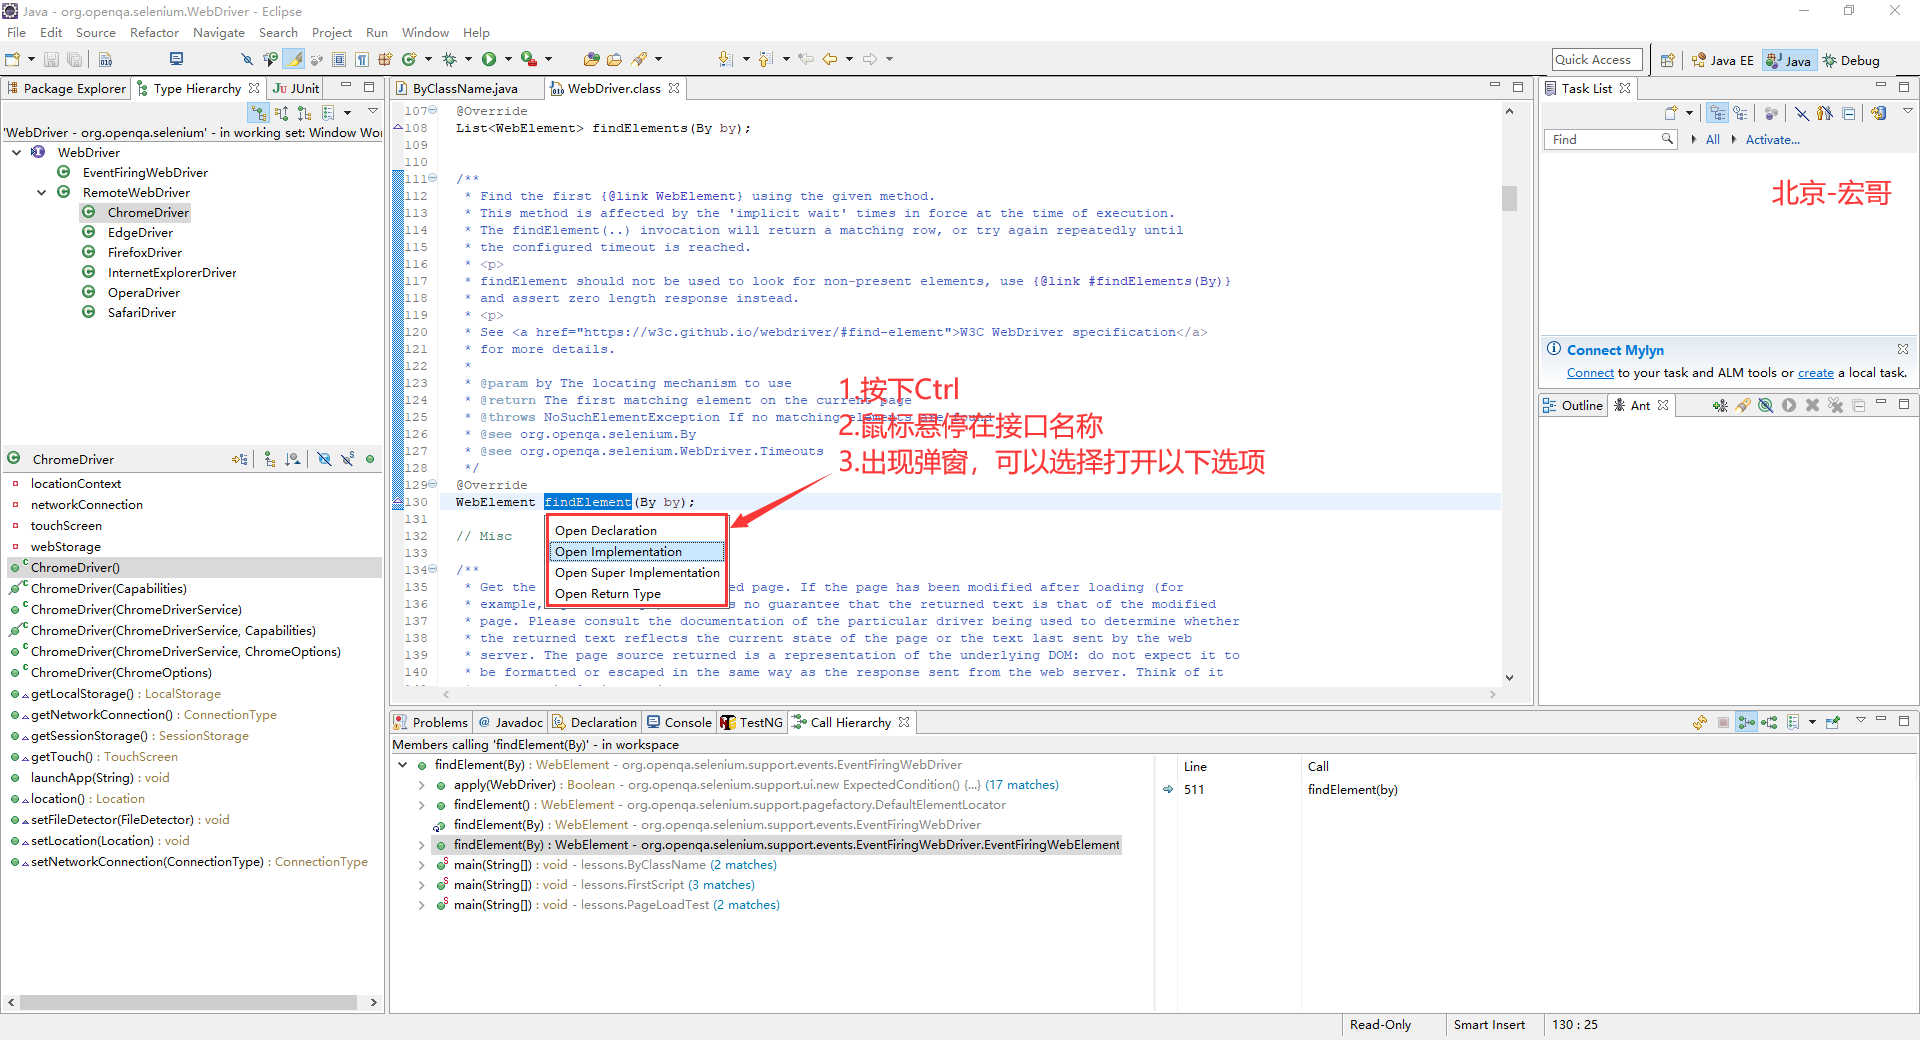
Task: Toggle Hide Fields in members pane
Action: (x=324, y=459)
